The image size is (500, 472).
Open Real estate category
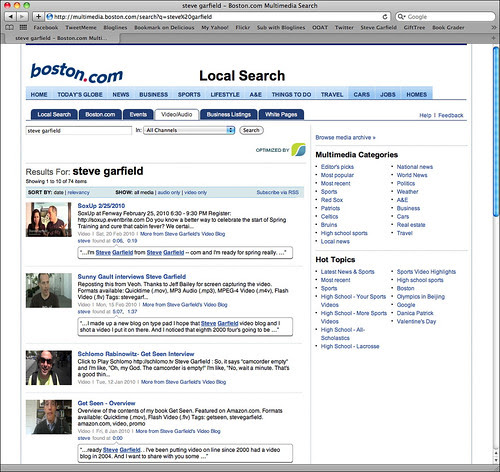point(411,225)
